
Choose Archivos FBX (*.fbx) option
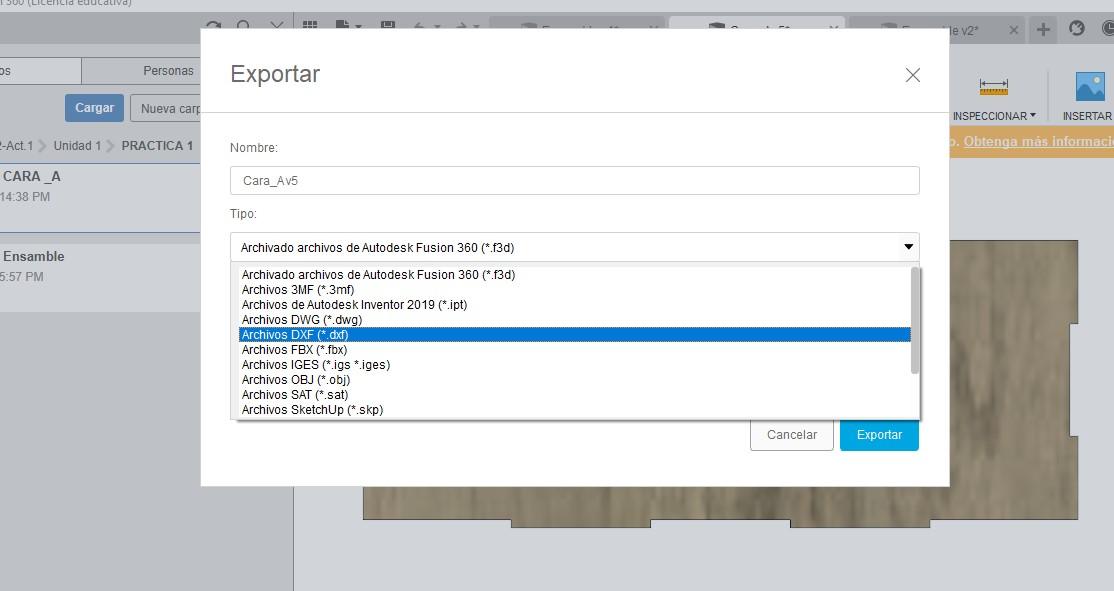575,349
